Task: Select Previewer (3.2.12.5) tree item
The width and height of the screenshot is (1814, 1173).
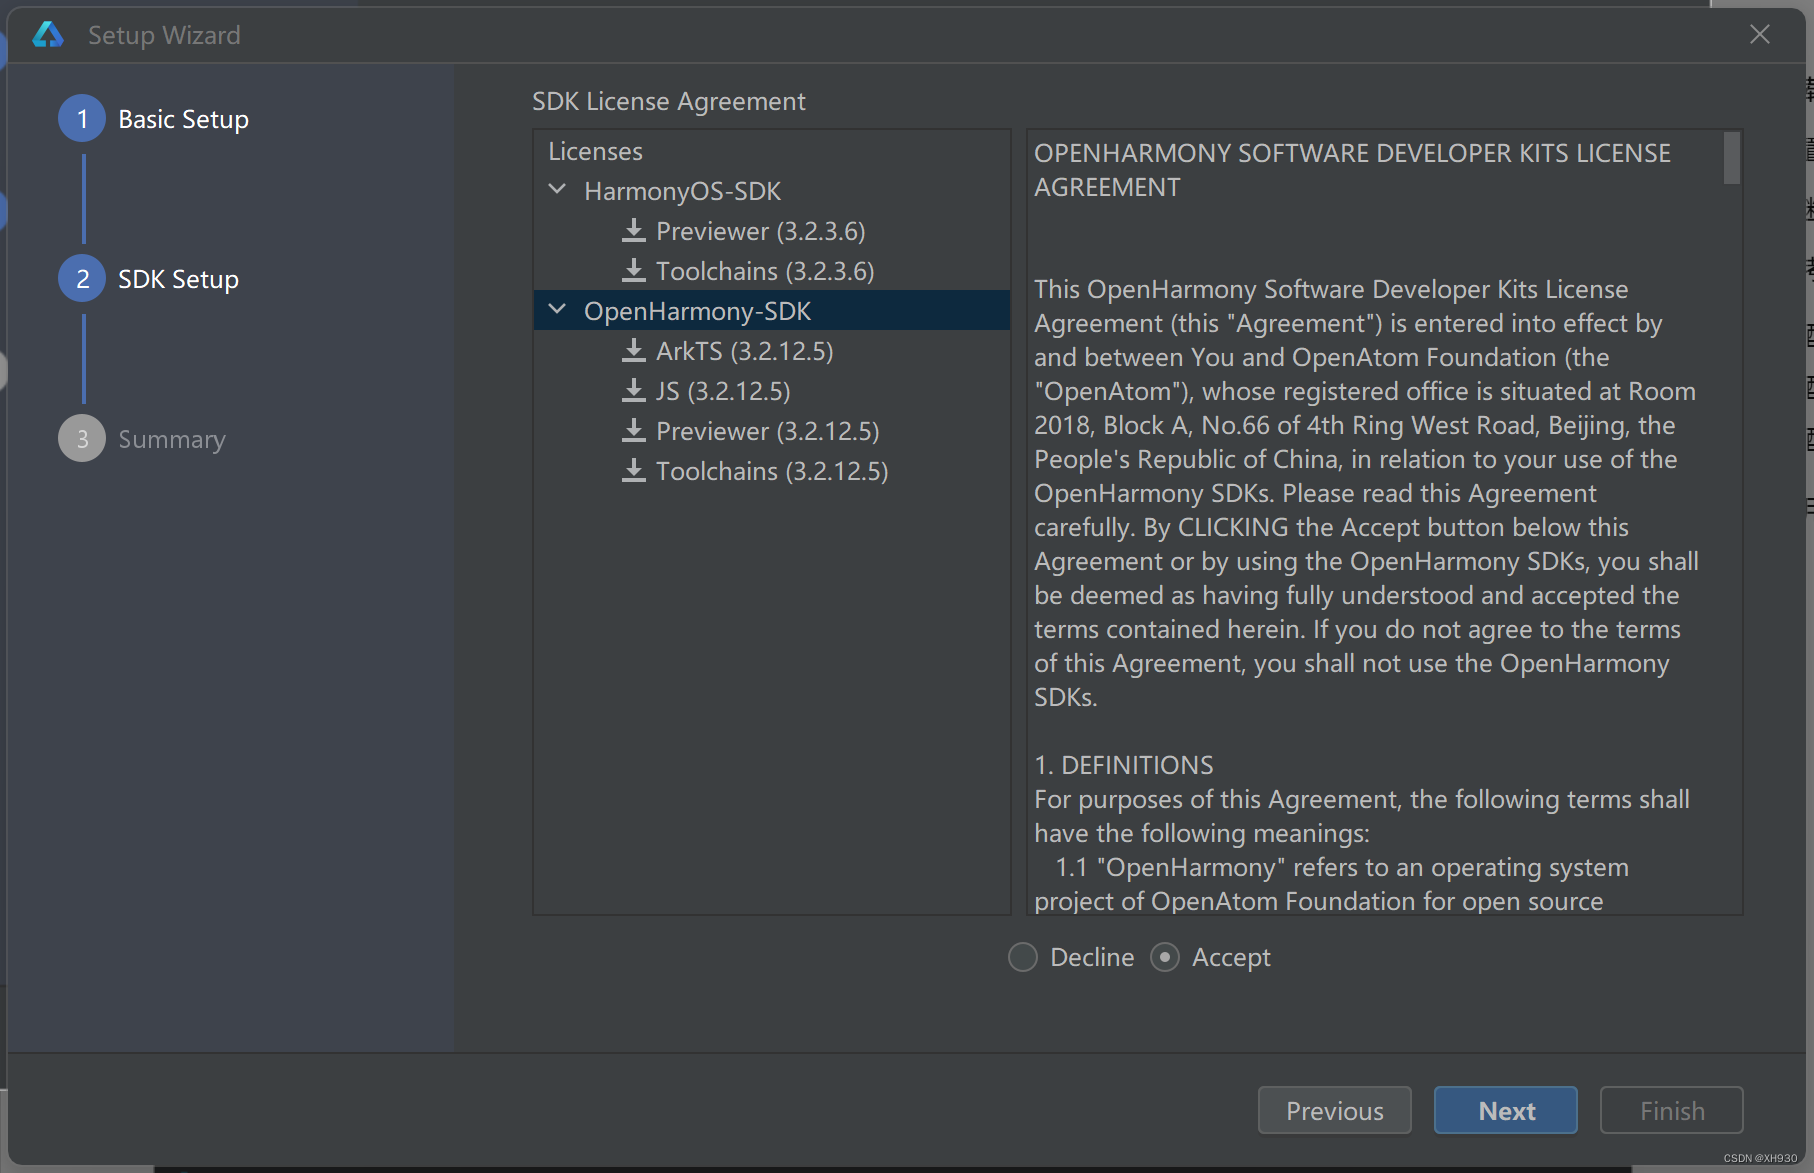Action: click(772, 431)
